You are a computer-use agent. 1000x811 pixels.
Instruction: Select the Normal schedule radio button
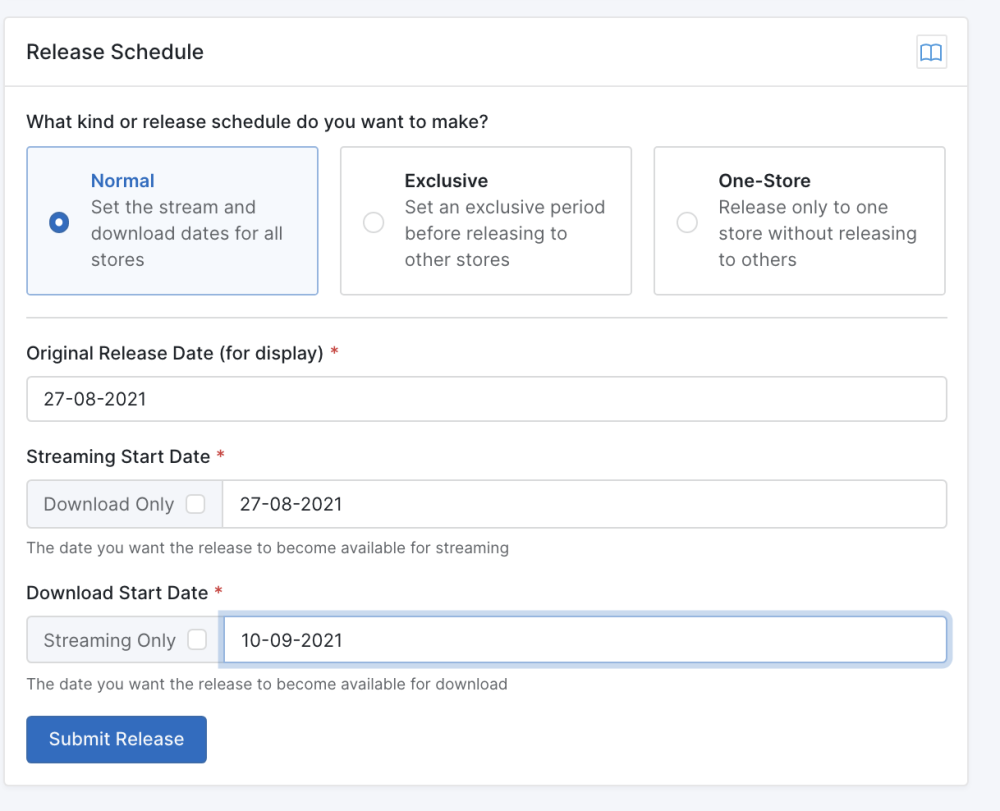(x=59, y=222)
